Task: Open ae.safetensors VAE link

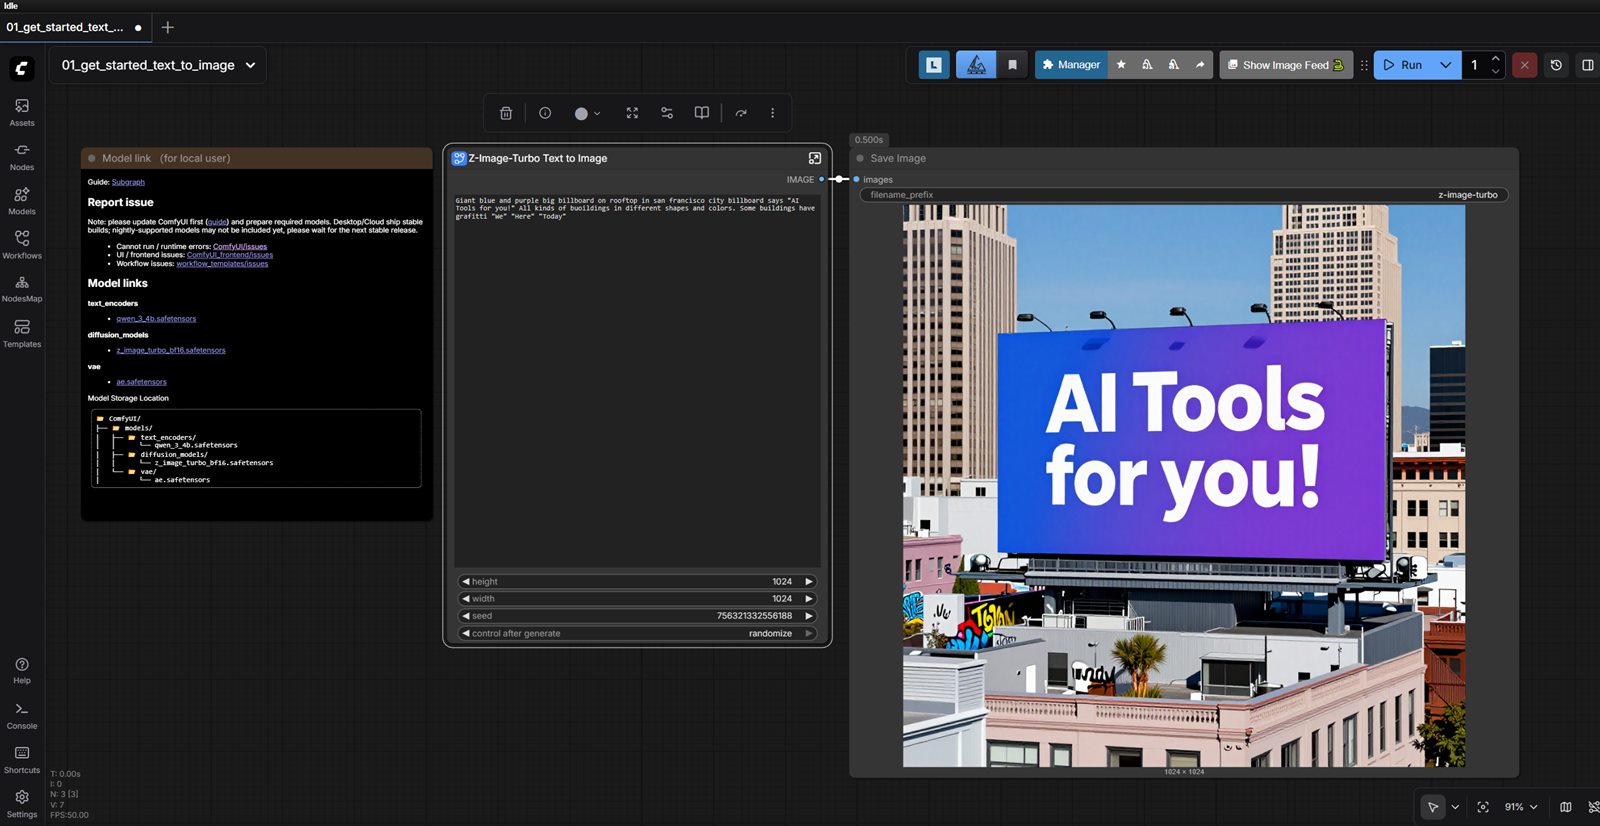Action: click(x=141, y=382)
